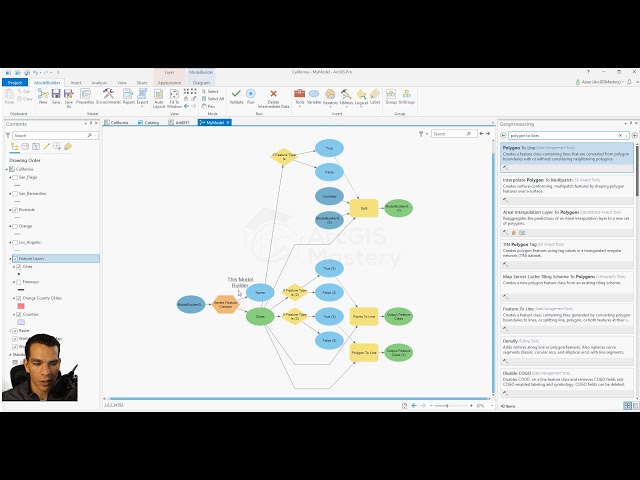The width and height of the screenshot is (640, 480).
Task: Open the Utilities dropdown
Action: 346,98
